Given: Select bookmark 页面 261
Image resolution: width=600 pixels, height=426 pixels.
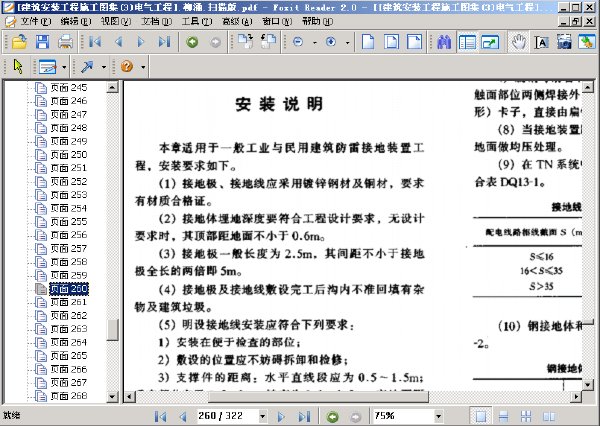Looking at the screenshot, I should pos(68,302).
